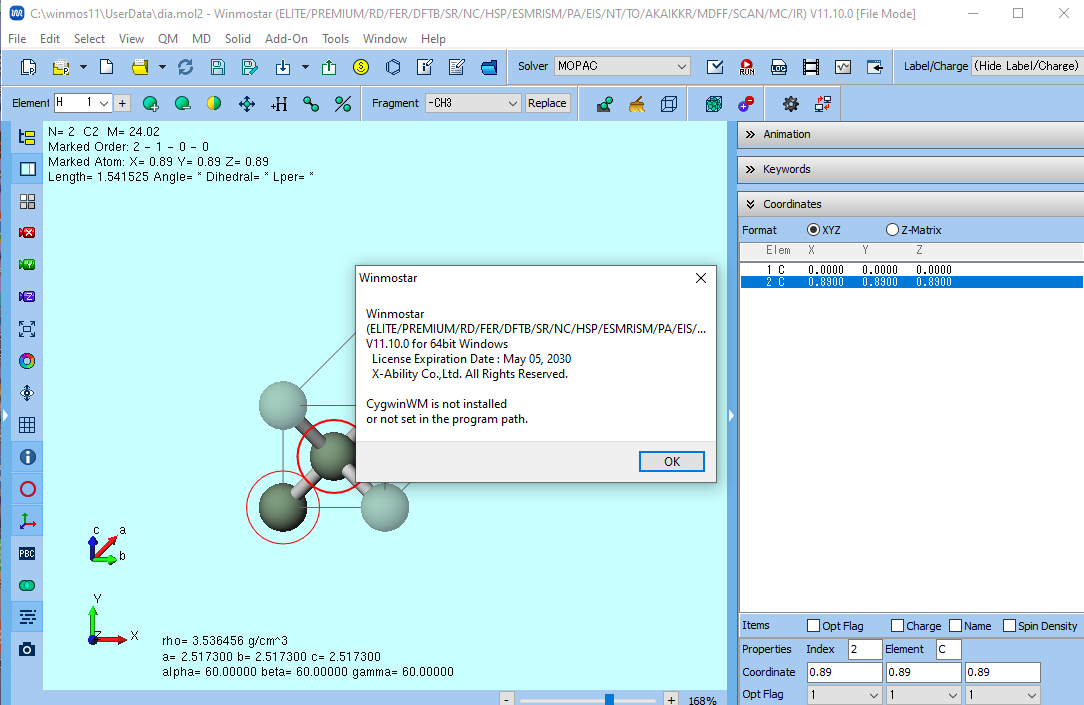Click the color wheel sidebar icon

coord(27,361)
